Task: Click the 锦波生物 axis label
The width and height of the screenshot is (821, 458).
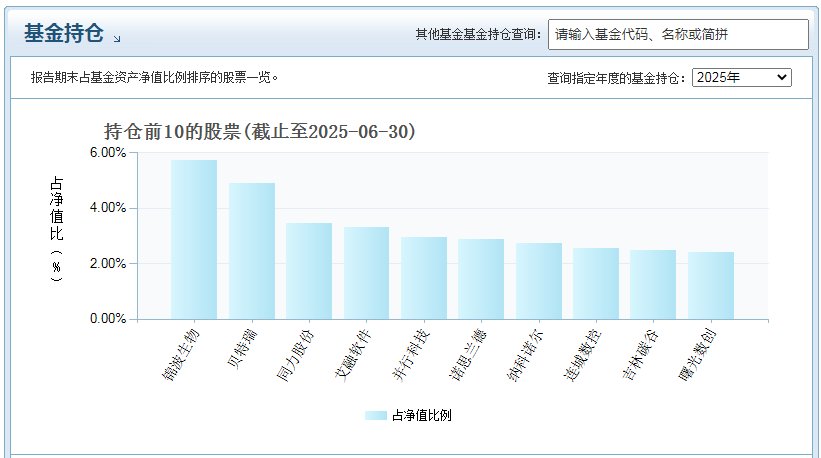Action: [182, 355]
